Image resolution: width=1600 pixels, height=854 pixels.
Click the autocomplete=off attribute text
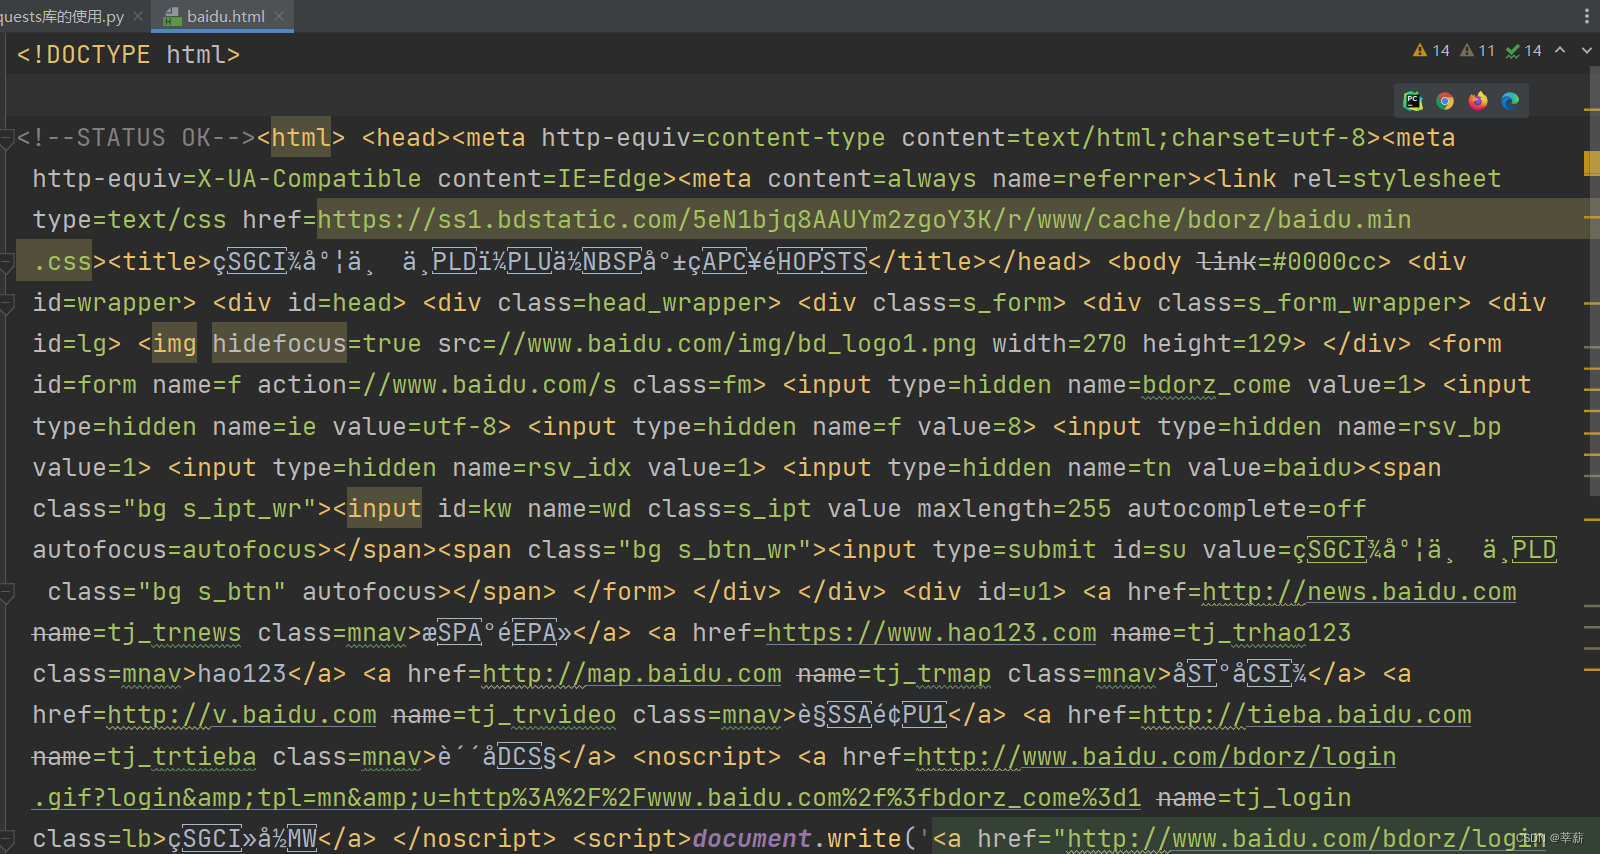(x=1247, y=509)
